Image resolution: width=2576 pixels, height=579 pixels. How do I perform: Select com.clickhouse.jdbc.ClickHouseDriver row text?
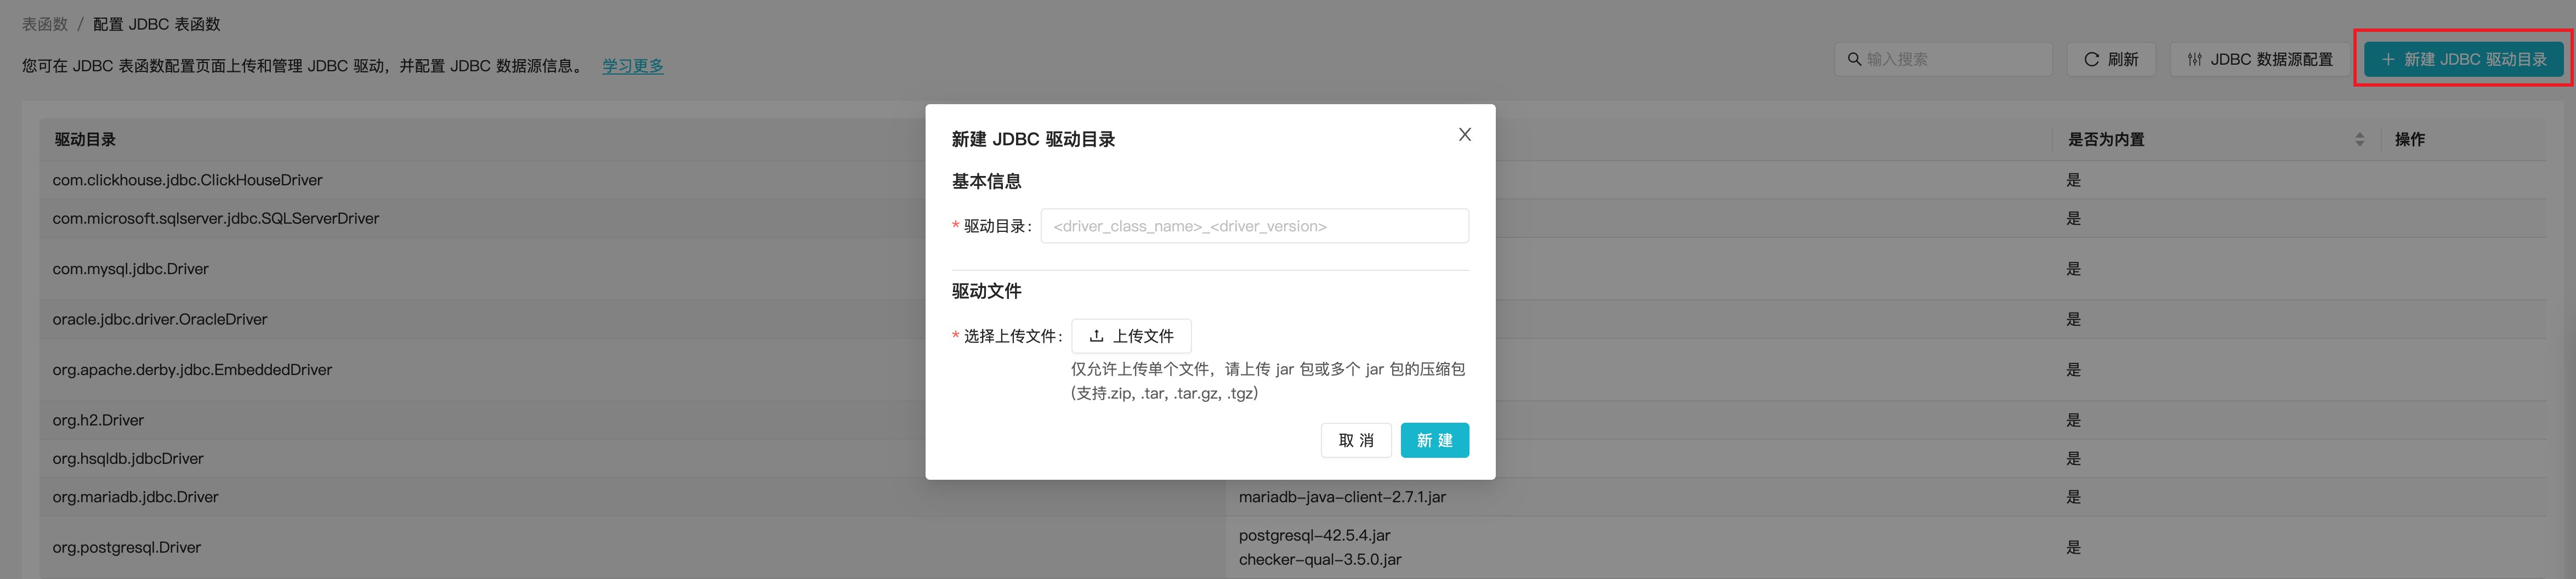187,180
